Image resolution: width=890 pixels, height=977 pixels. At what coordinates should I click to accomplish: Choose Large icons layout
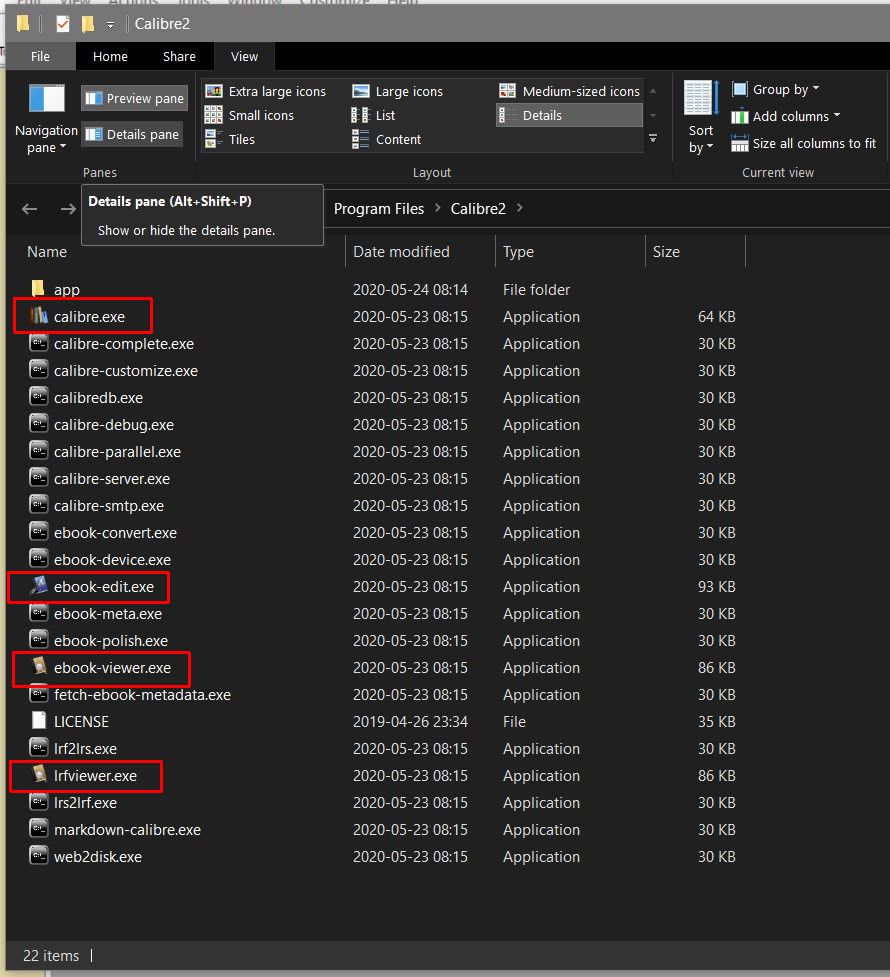click(397, 91)
